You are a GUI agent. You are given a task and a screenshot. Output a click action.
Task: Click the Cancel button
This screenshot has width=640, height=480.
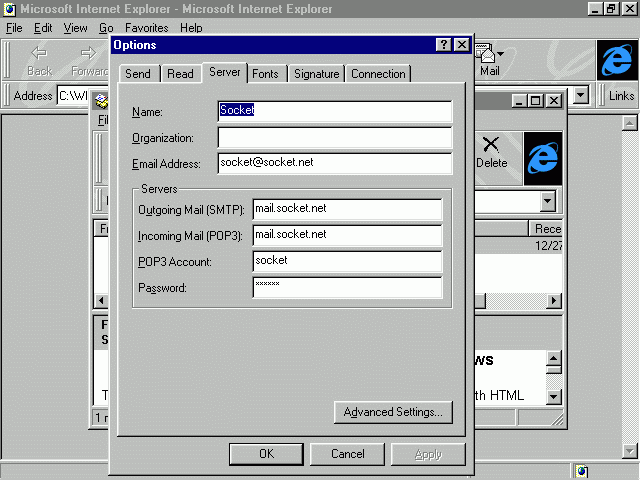[x=347, y=454]
